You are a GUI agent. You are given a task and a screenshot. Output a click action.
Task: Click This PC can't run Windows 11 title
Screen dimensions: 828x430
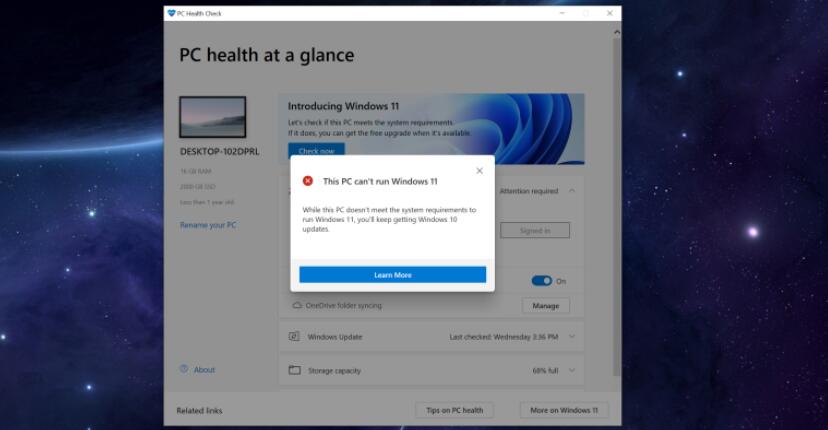(x=380, y=181)
